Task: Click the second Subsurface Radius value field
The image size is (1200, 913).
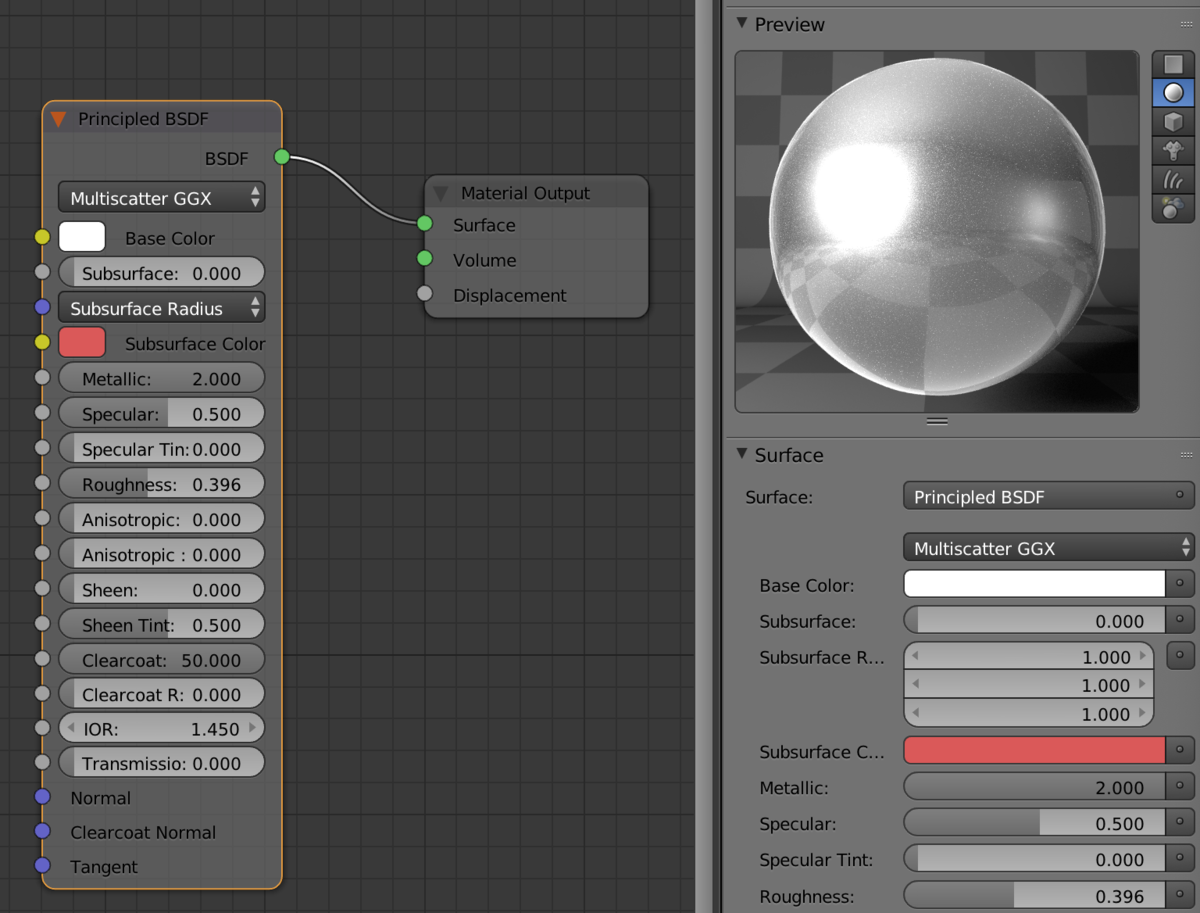Action: (1028, 685)
